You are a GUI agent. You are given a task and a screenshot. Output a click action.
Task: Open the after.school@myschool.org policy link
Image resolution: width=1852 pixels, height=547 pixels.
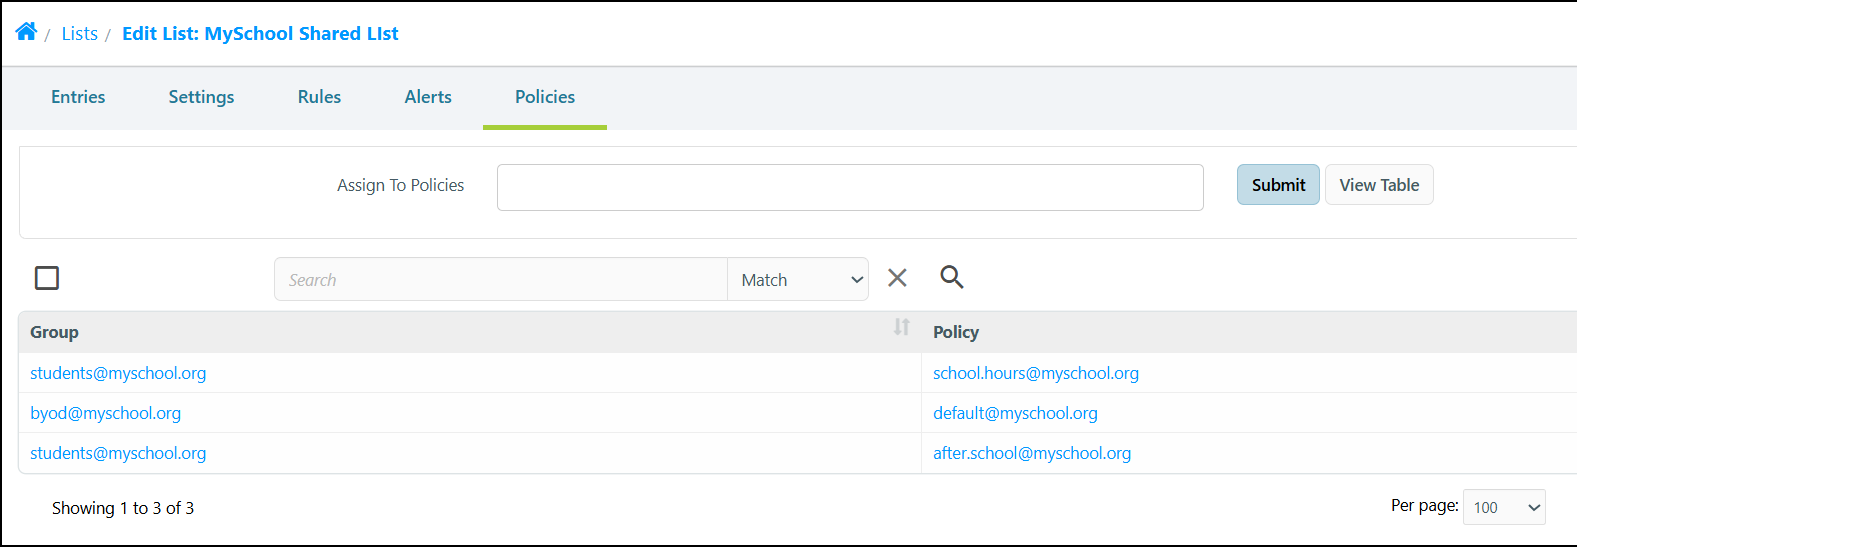pos(1032,453)
